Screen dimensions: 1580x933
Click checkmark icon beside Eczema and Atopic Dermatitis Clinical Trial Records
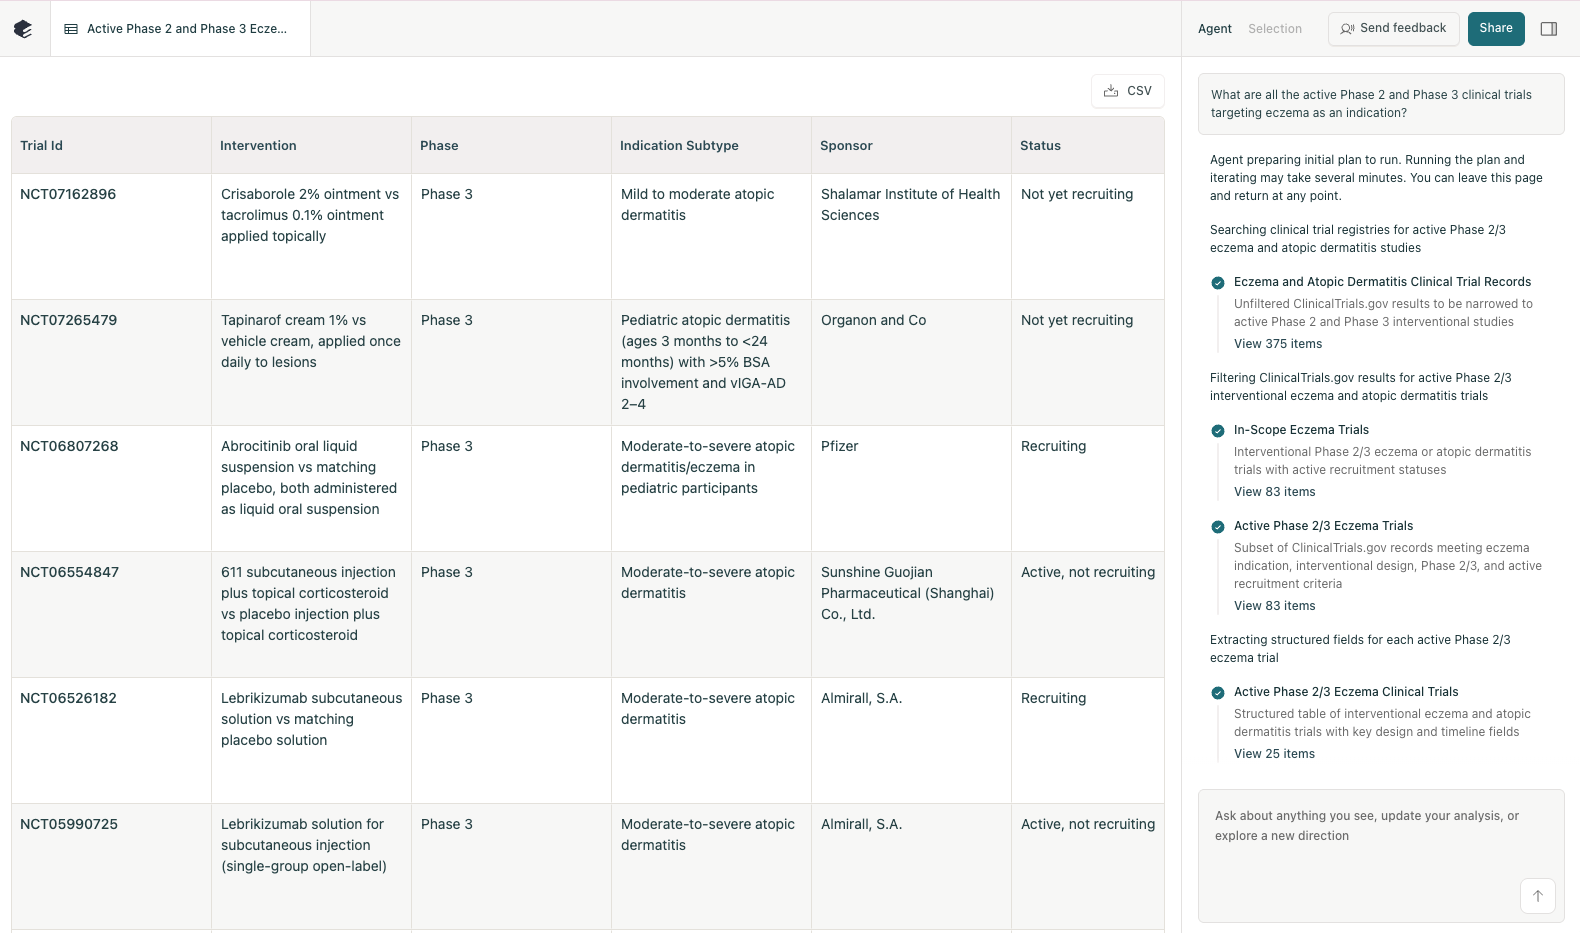coord(1217,283)
